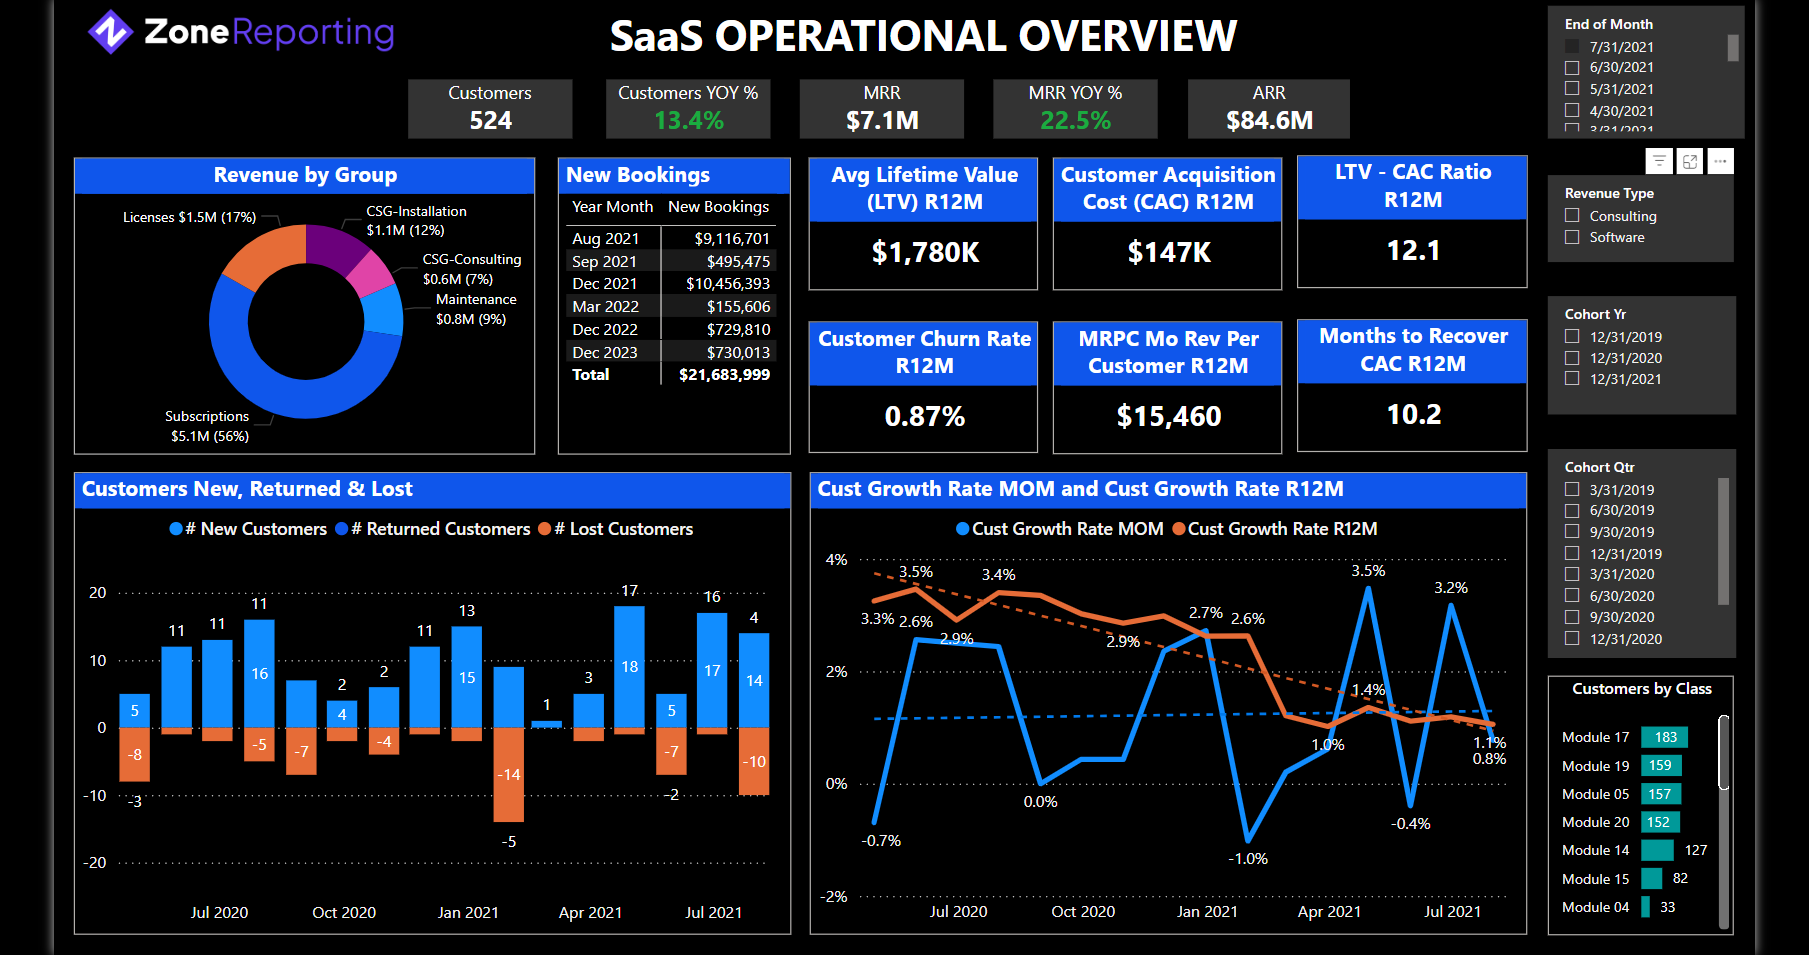Screen dimensions: 1809x955
Task: Open more options ellipsis above Revenue Type
Action: pos(1720,161)
